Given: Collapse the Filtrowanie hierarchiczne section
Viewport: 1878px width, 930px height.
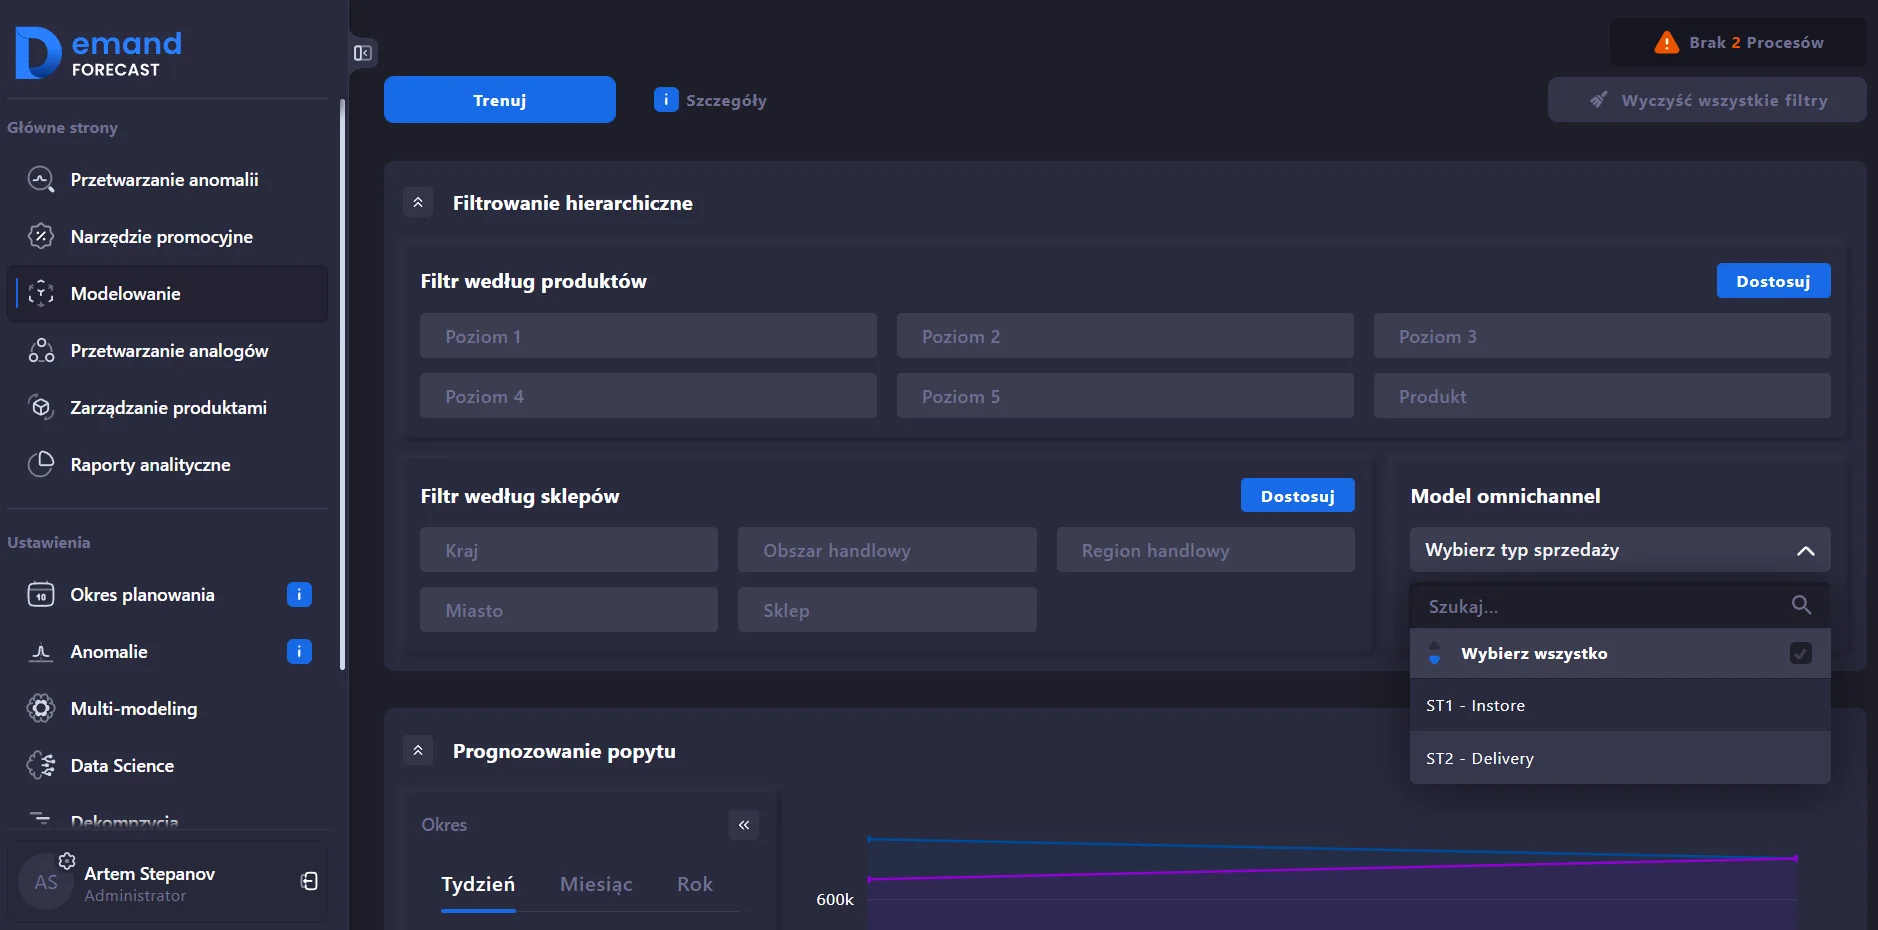Looking at the screenshot, I should [x=418, y=203].
